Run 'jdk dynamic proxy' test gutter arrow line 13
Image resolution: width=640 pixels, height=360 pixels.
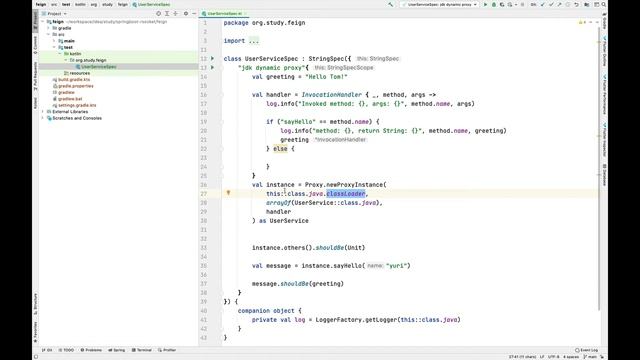(x=212, y=67)
